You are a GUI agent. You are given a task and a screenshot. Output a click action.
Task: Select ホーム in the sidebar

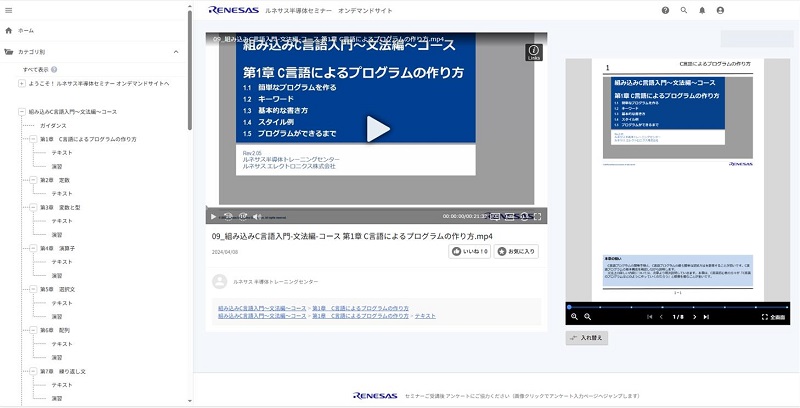pyautogui.click(x=26, y=31)
